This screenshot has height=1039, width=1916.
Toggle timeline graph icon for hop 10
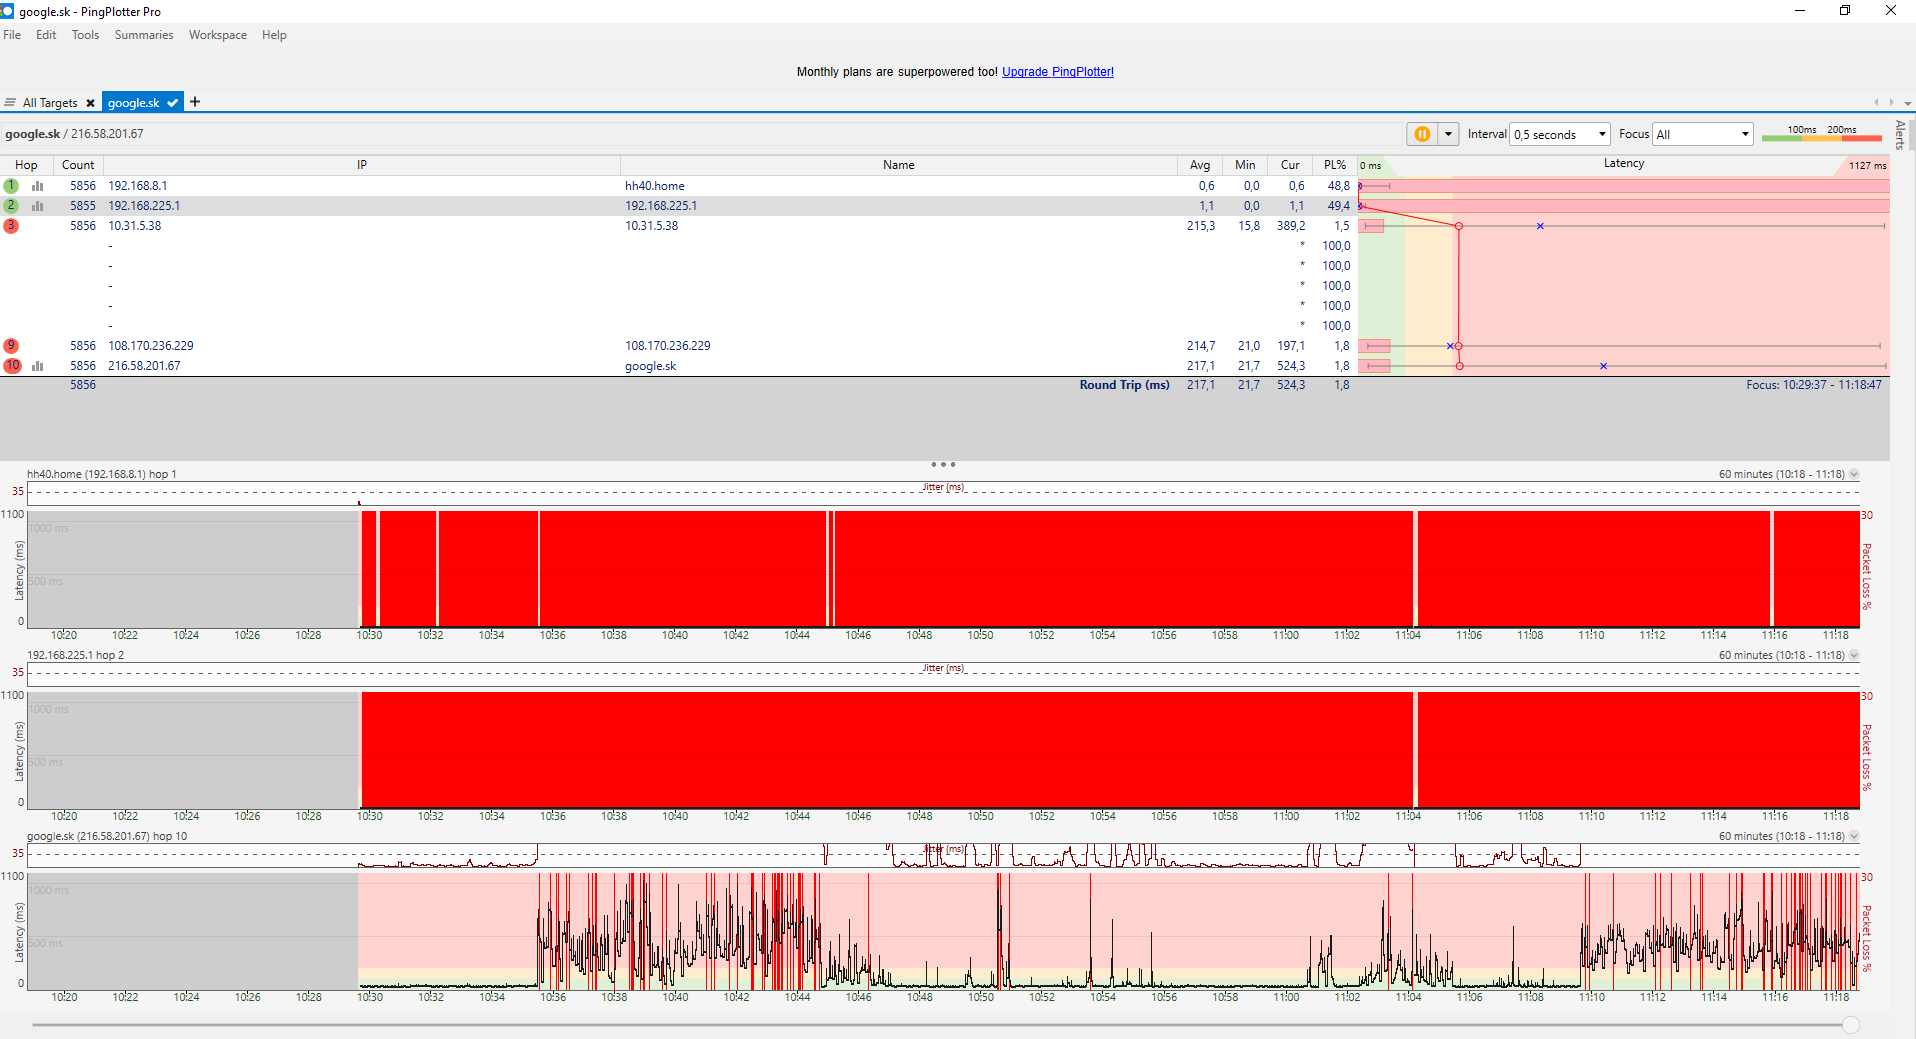38,366
